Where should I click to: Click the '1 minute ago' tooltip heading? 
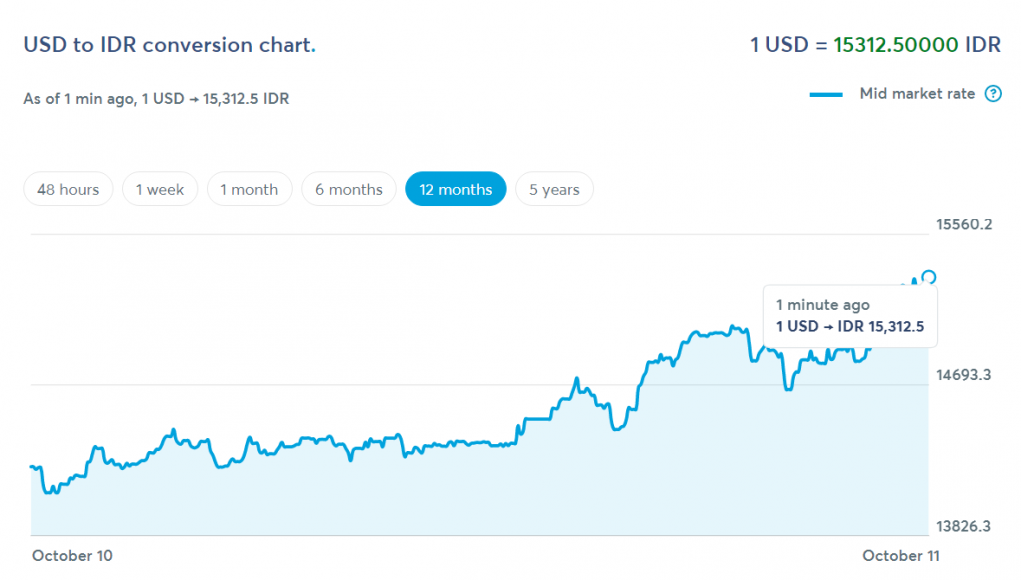tap(823, 305)
